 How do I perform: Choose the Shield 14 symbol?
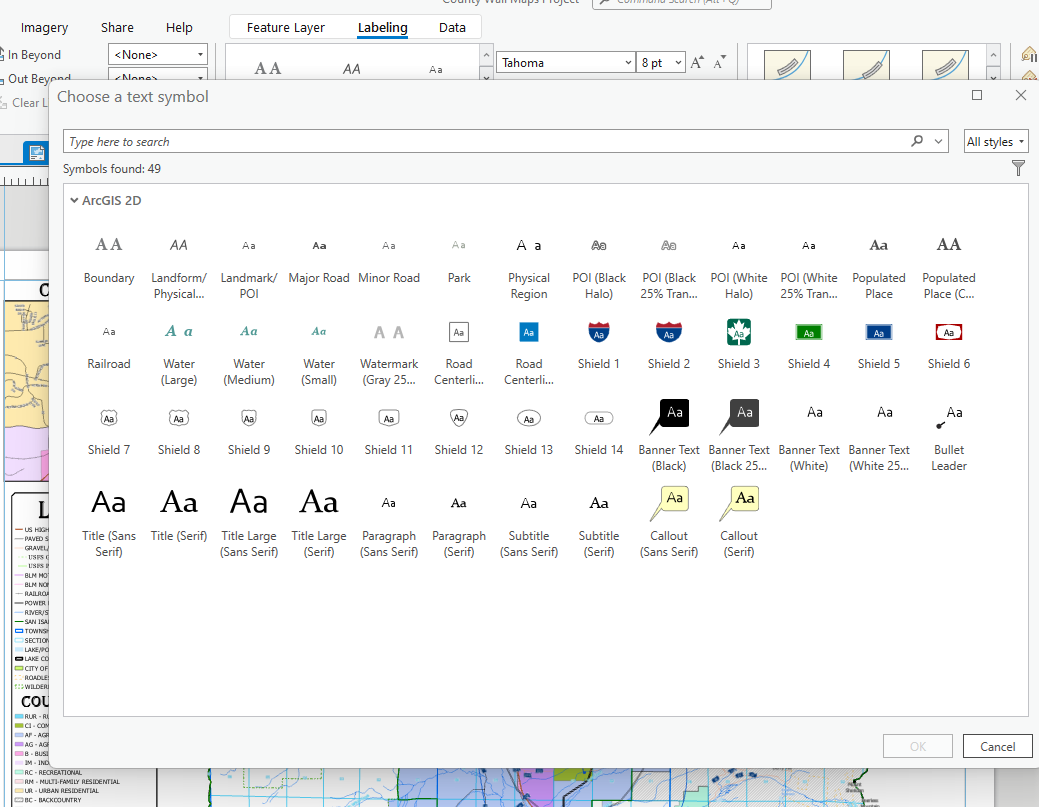coord(598,418)
